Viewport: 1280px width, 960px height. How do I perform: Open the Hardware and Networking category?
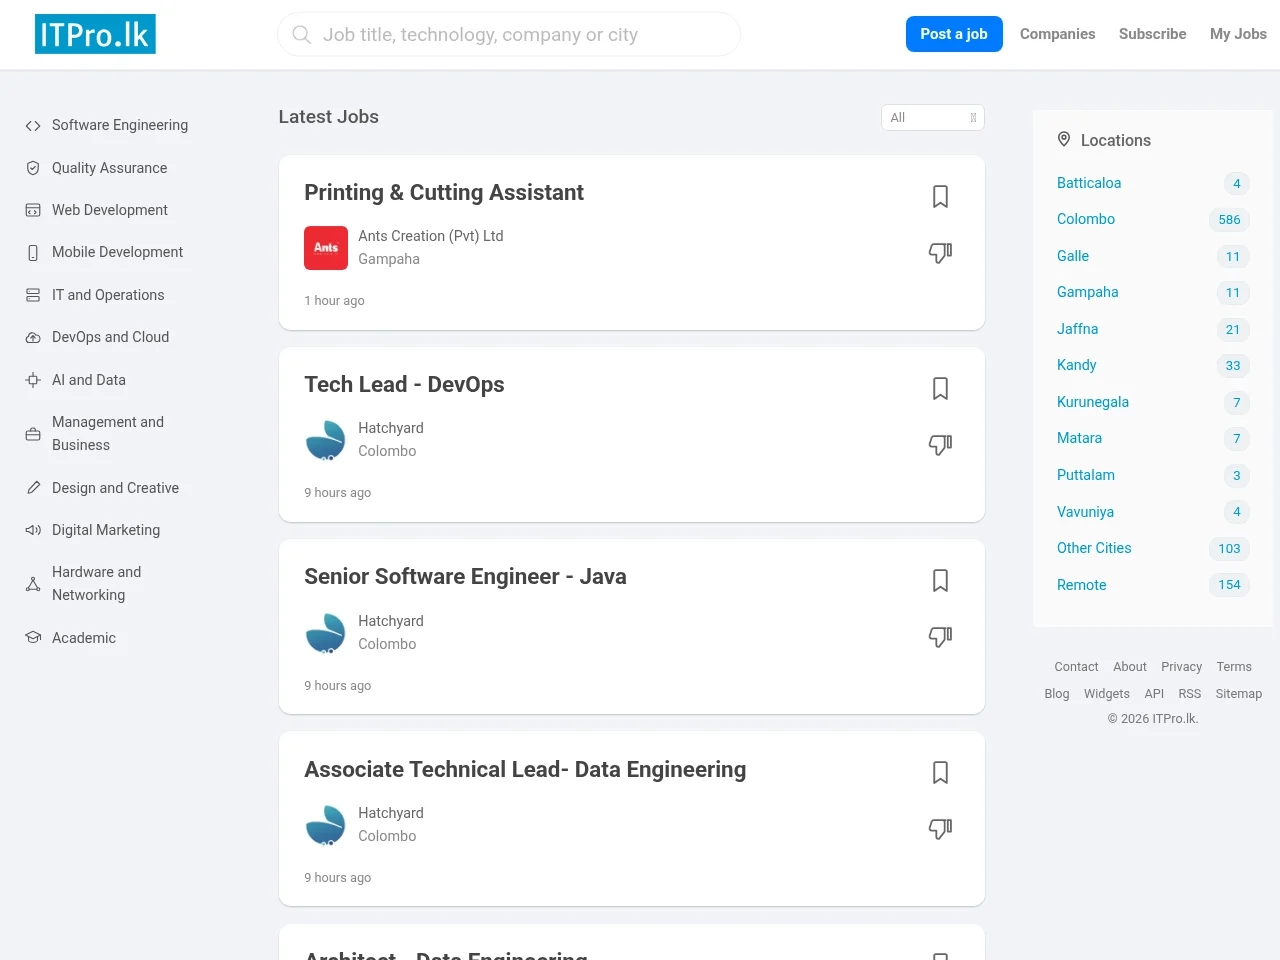[97, 584]
